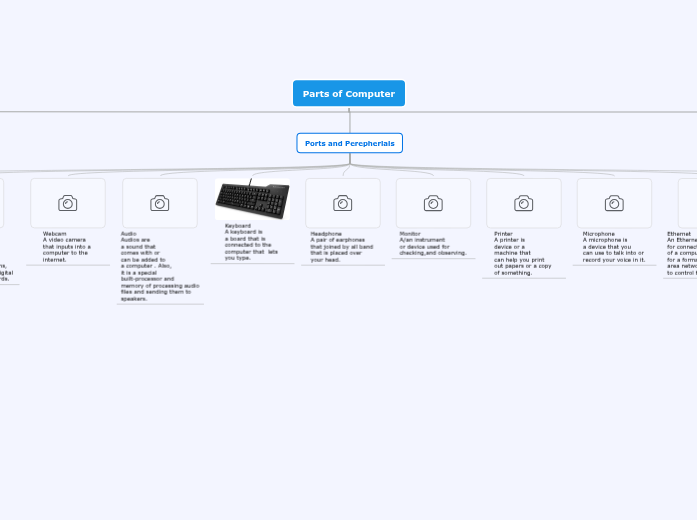Select the Ports and Perepherials node
This screenshot has height=520, width=697.
pyautogui.click(x=349, y=143)
